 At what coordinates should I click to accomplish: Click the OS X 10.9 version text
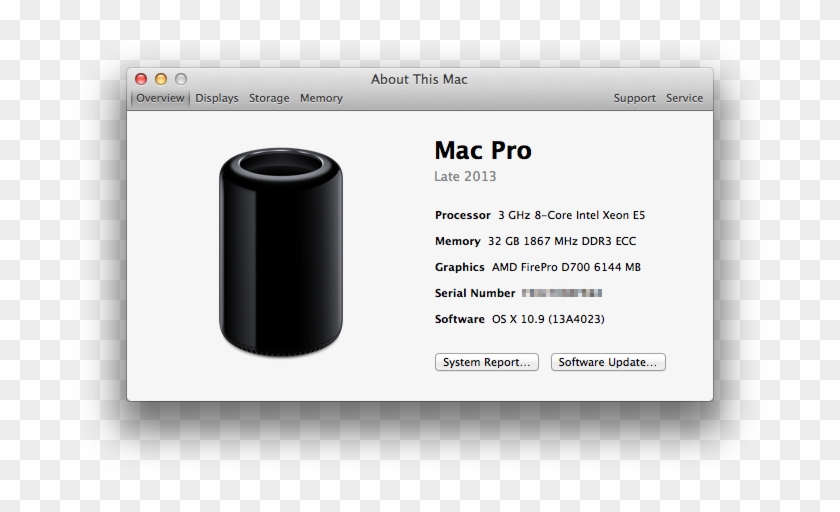click(547, 319)
